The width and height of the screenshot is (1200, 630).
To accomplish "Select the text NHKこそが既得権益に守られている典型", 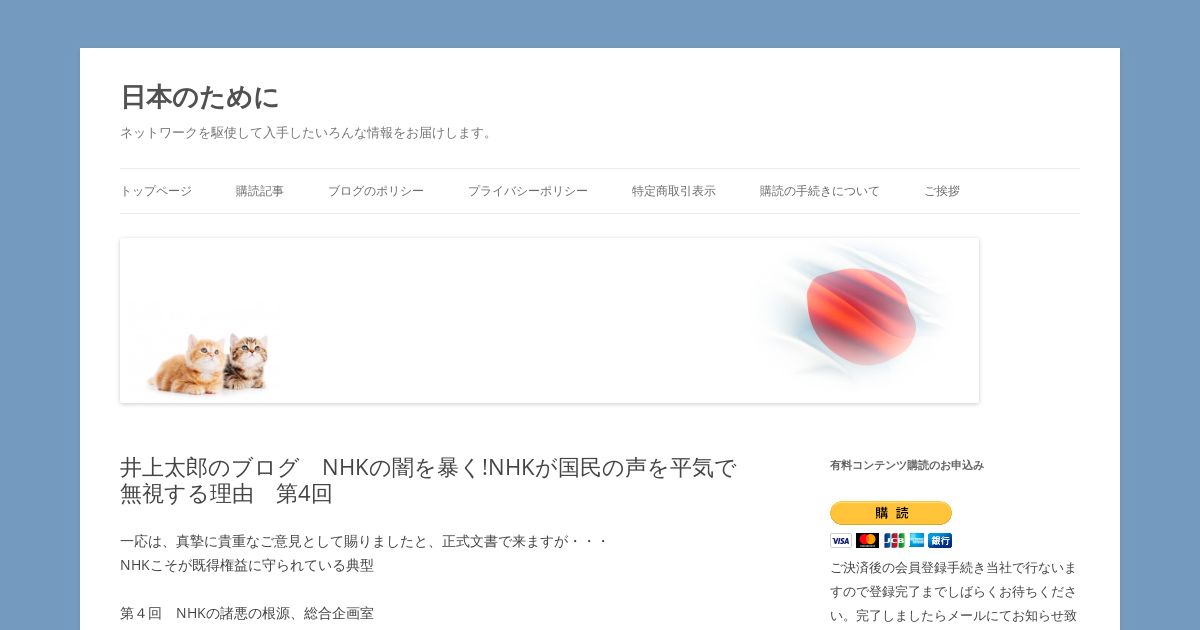I will pyautogui.click(x=247, y=565).
